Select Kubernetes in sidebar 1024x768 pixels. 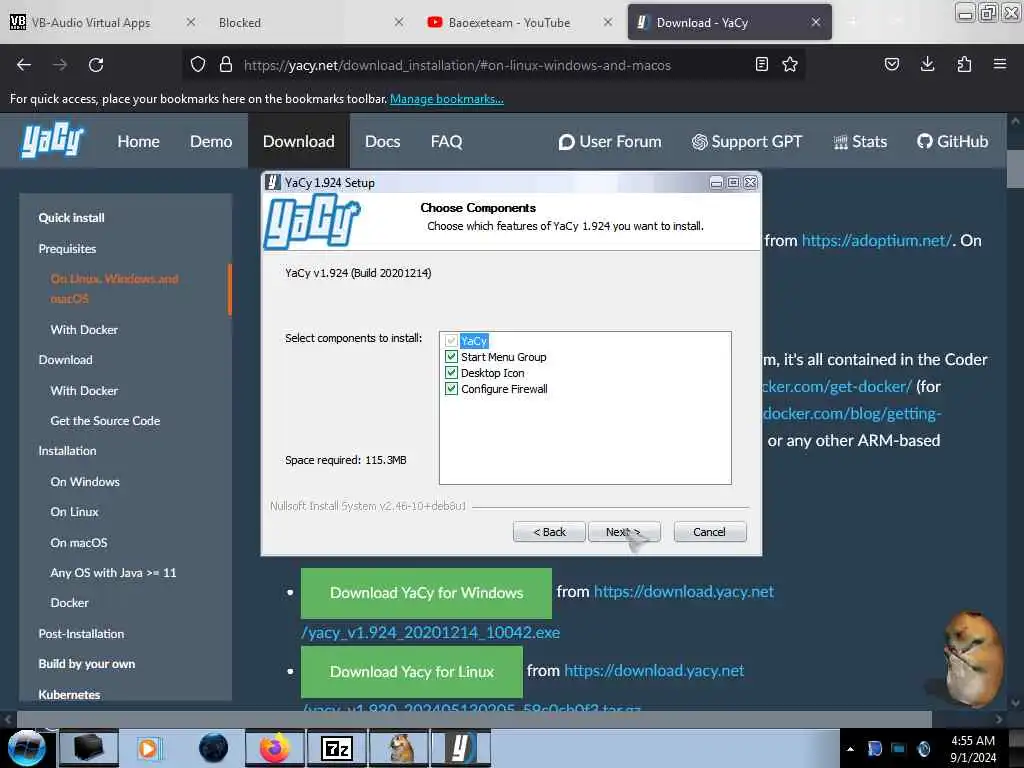pyautogui.click(x=69, y=694)
